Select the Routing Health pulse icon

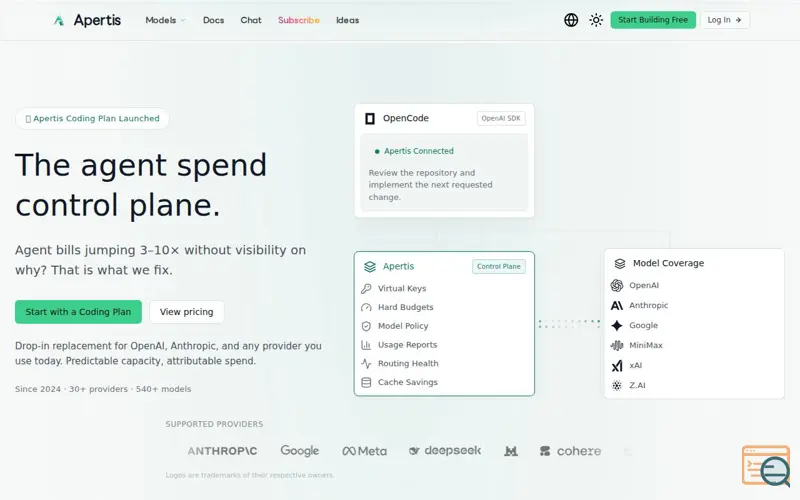pyautogui.click(x=366, y=363)
